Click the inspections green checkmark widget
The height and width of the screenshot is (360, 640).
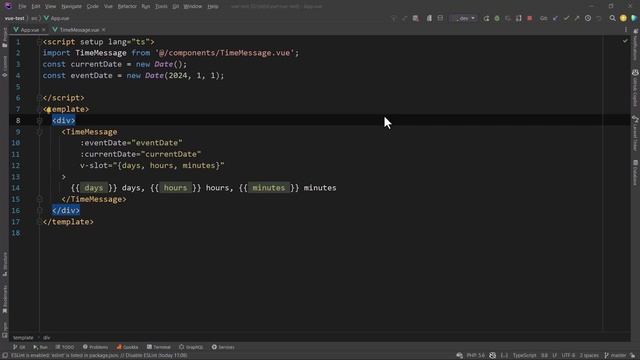click(x=625, y=41)
